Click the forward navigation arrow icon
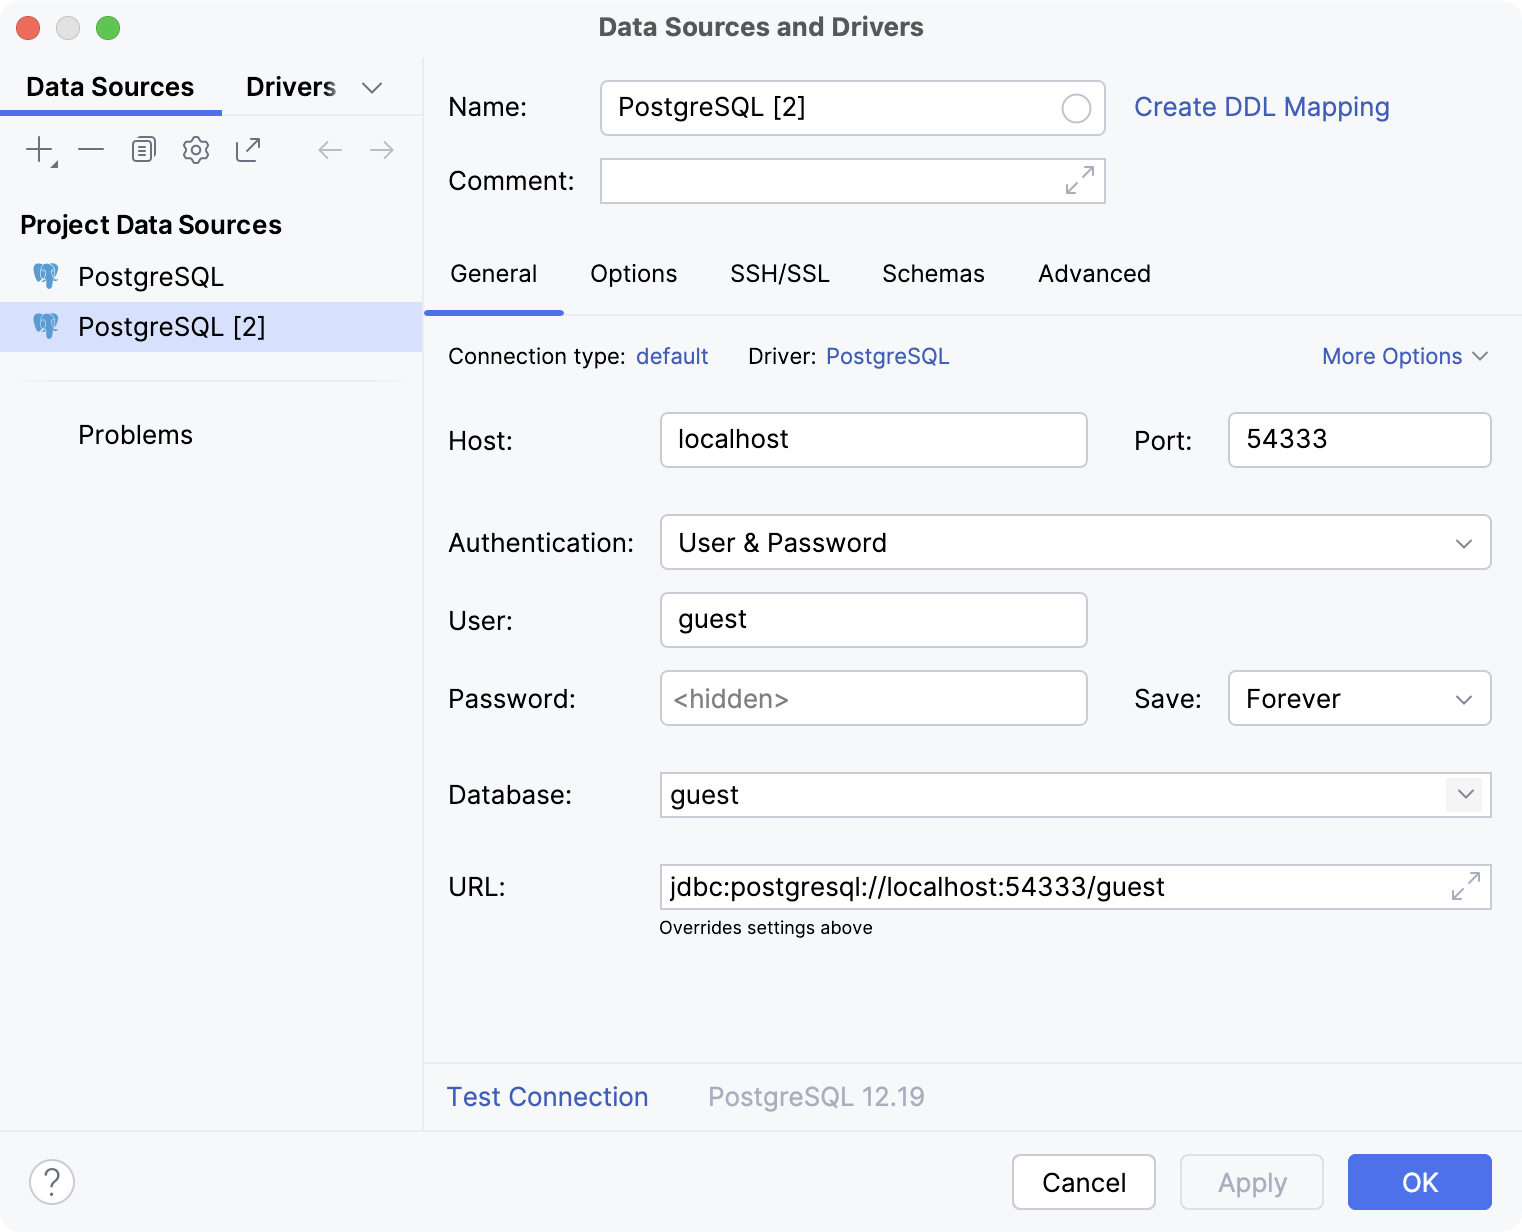1522x1232 pixels. (381, 149)
